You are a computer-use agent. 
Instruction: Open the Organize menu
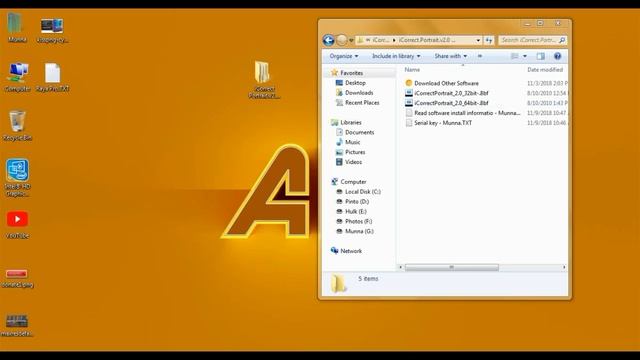coord(344,56)
